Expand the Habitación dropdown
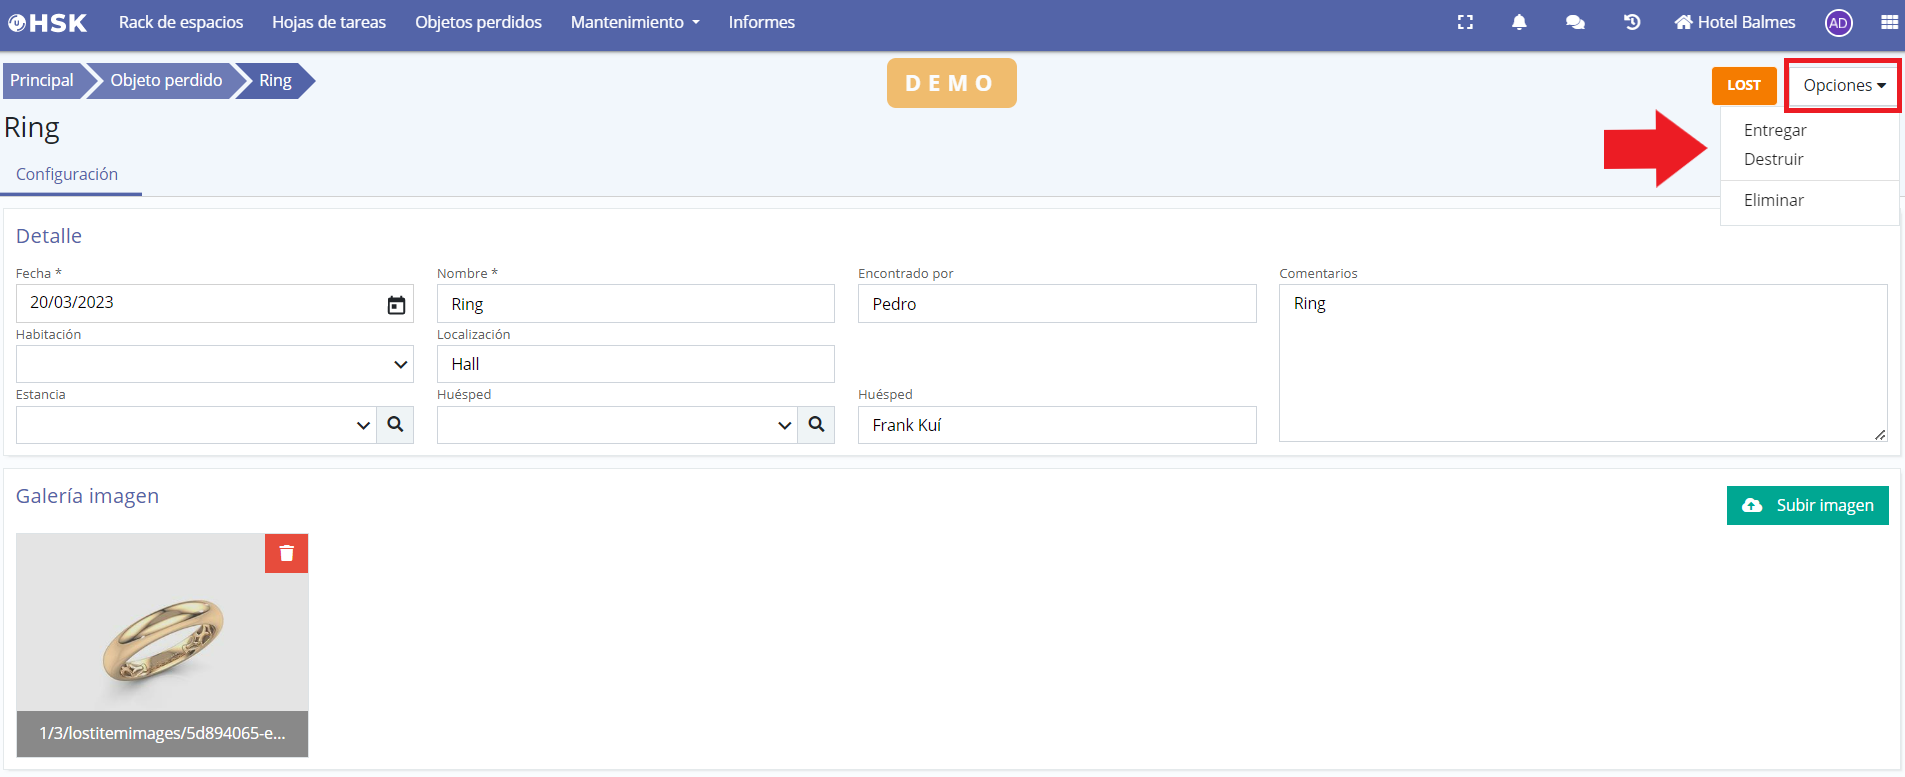 coord(214,365)
